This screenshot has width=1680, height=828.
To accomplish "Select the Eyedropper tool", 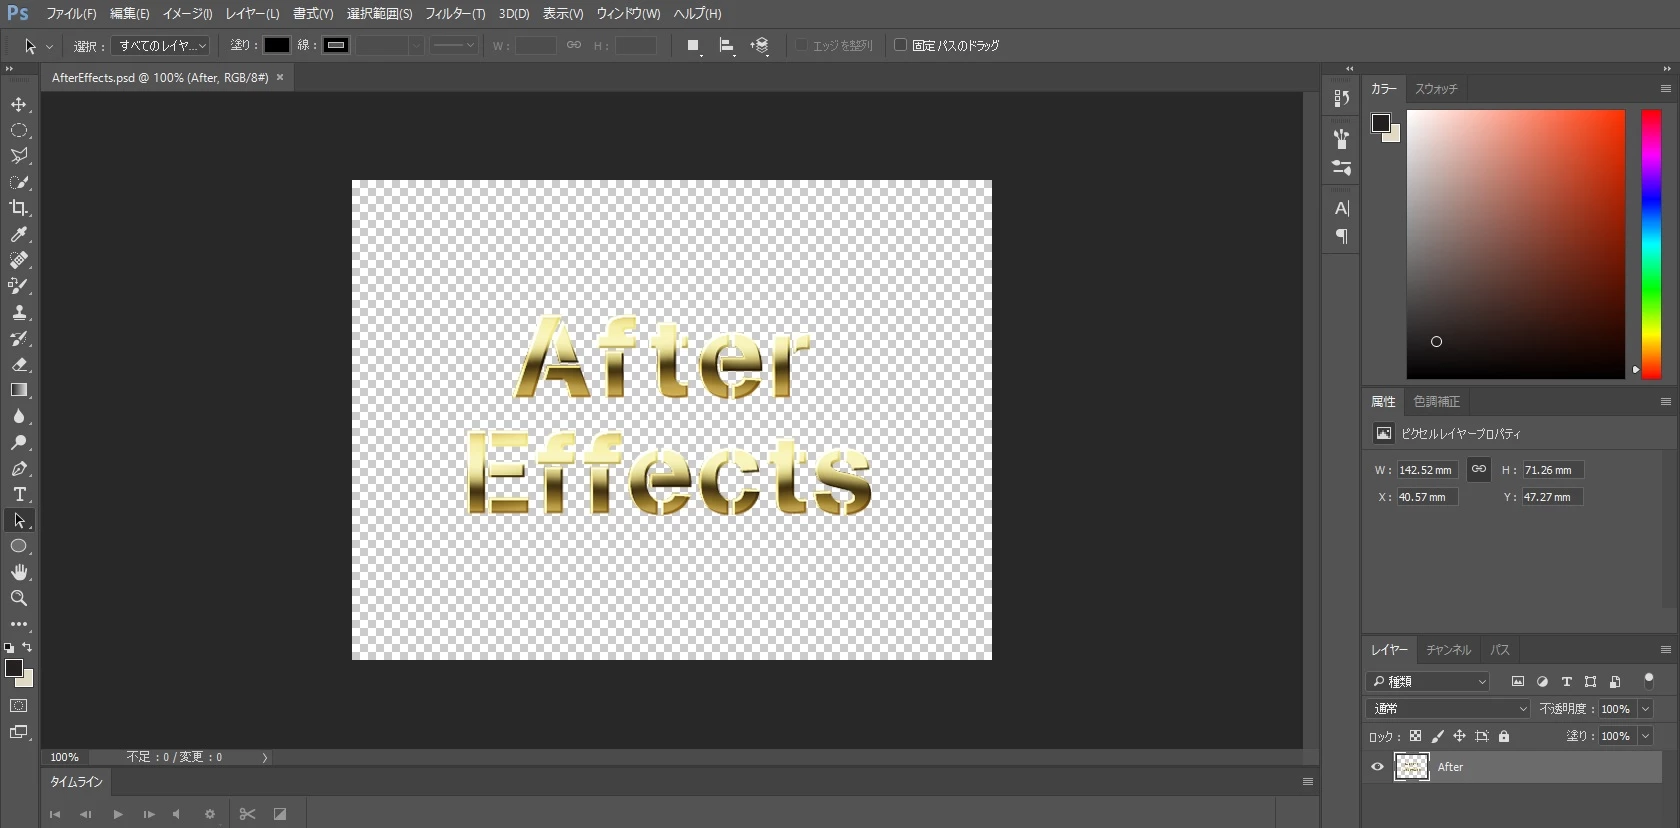I will pos(19,234).
